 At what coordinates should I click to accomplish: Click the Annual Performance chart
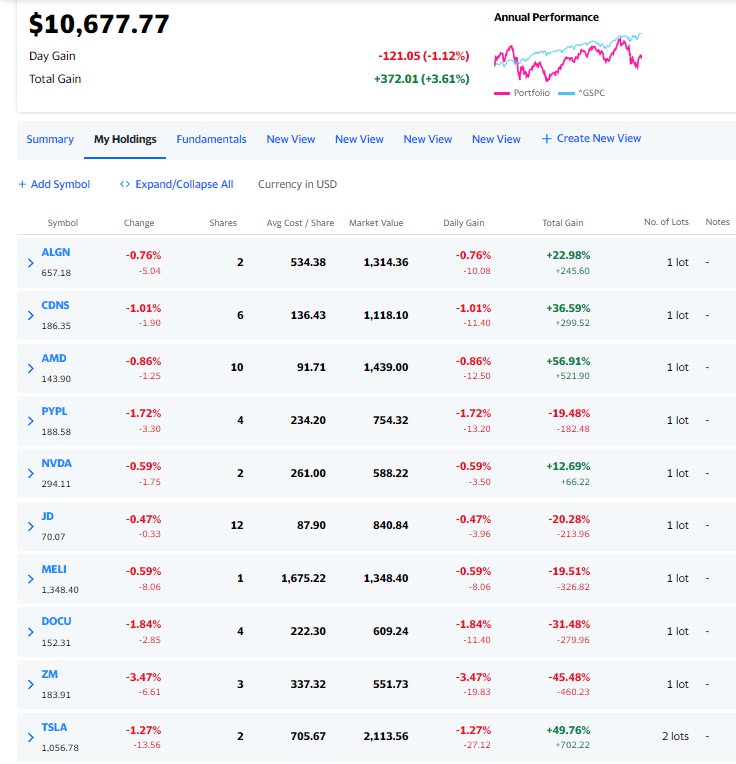click(567, 57)
